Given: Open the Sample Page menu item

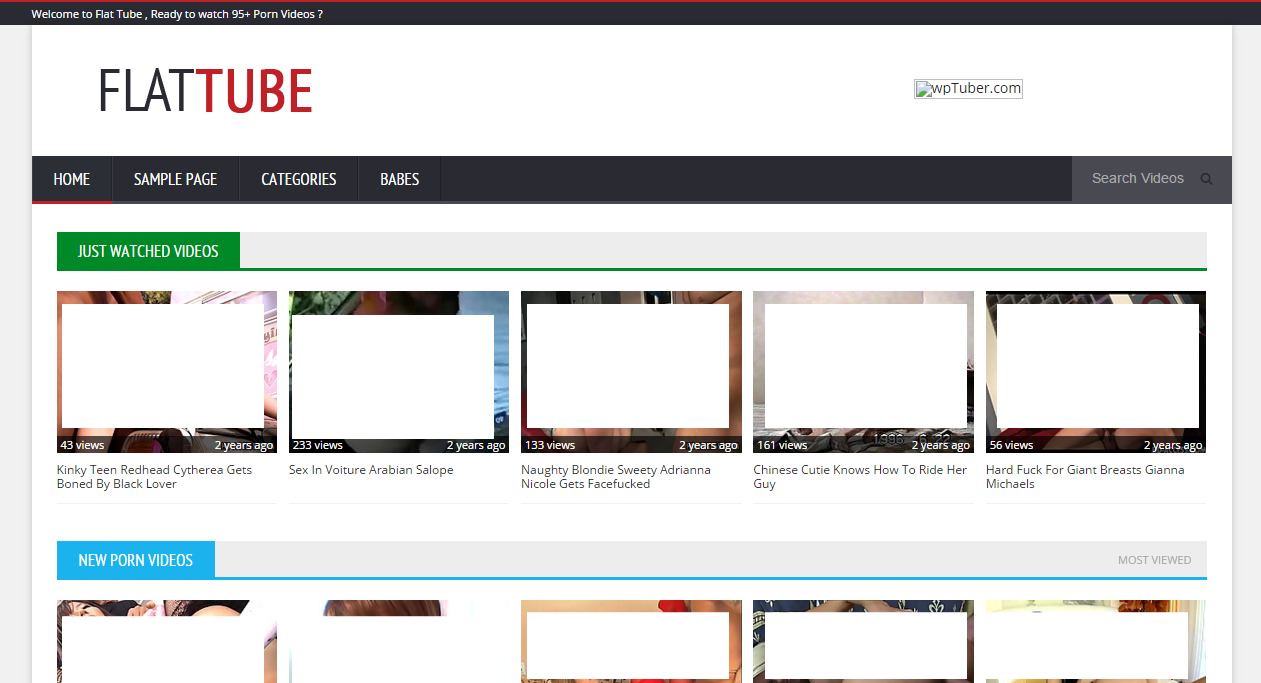Looking at the screenshot, I should click(175, 180).
